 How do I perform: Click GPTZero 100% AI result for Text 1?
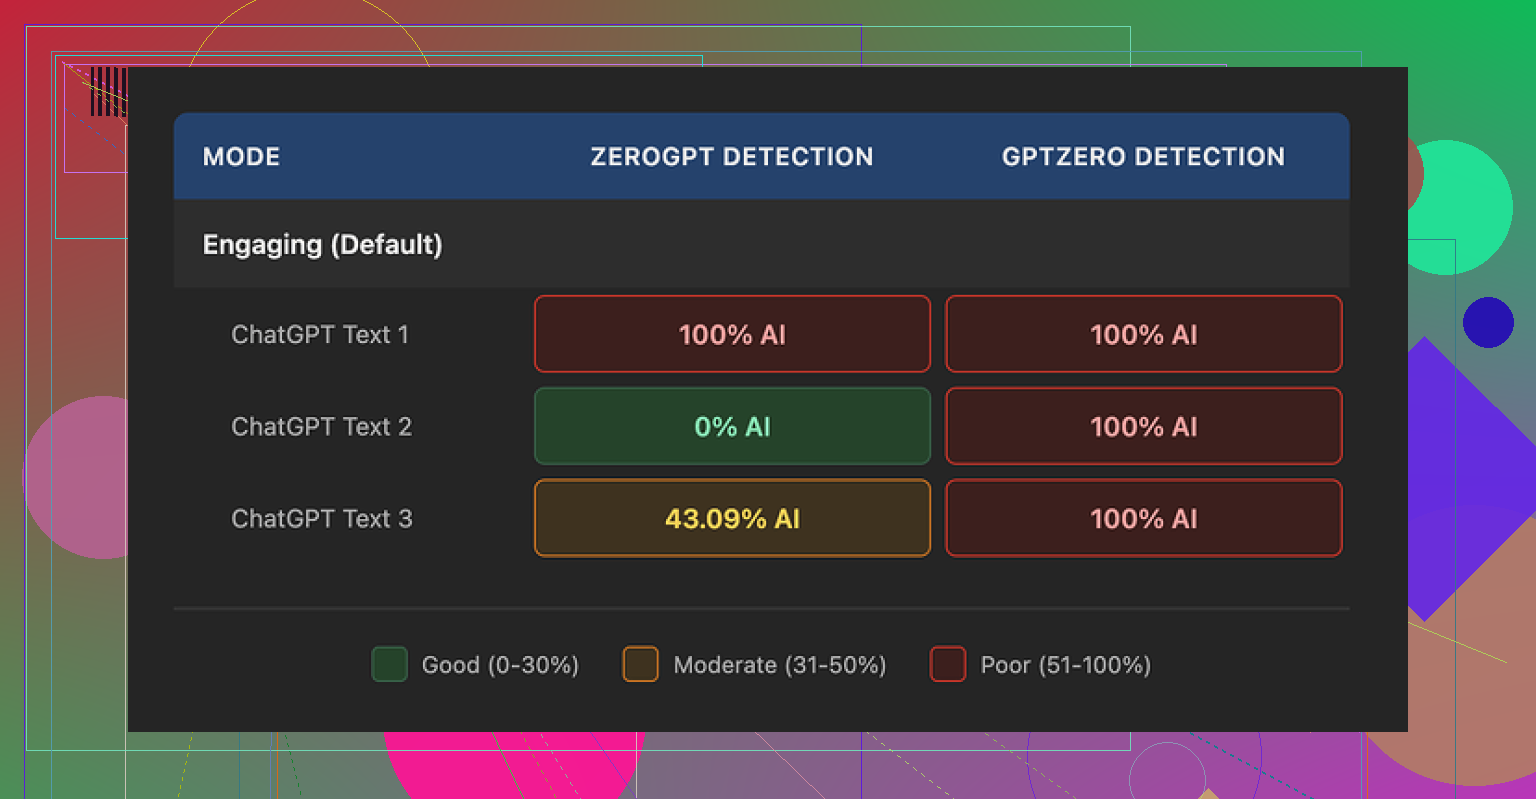[x=1143, y=335]
